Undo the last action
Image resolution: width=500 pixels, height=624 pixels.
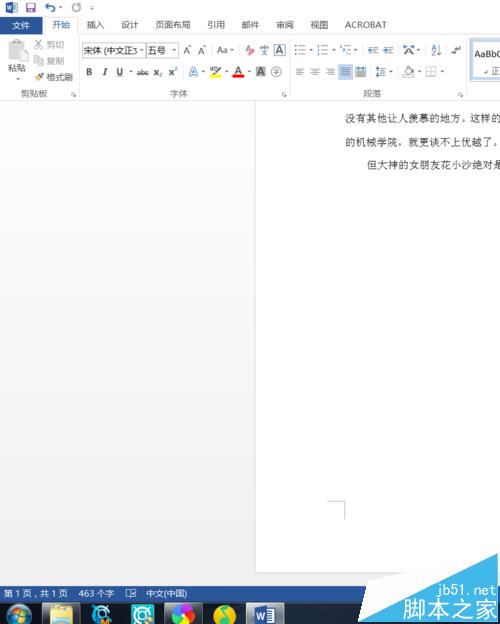point(50,8)
